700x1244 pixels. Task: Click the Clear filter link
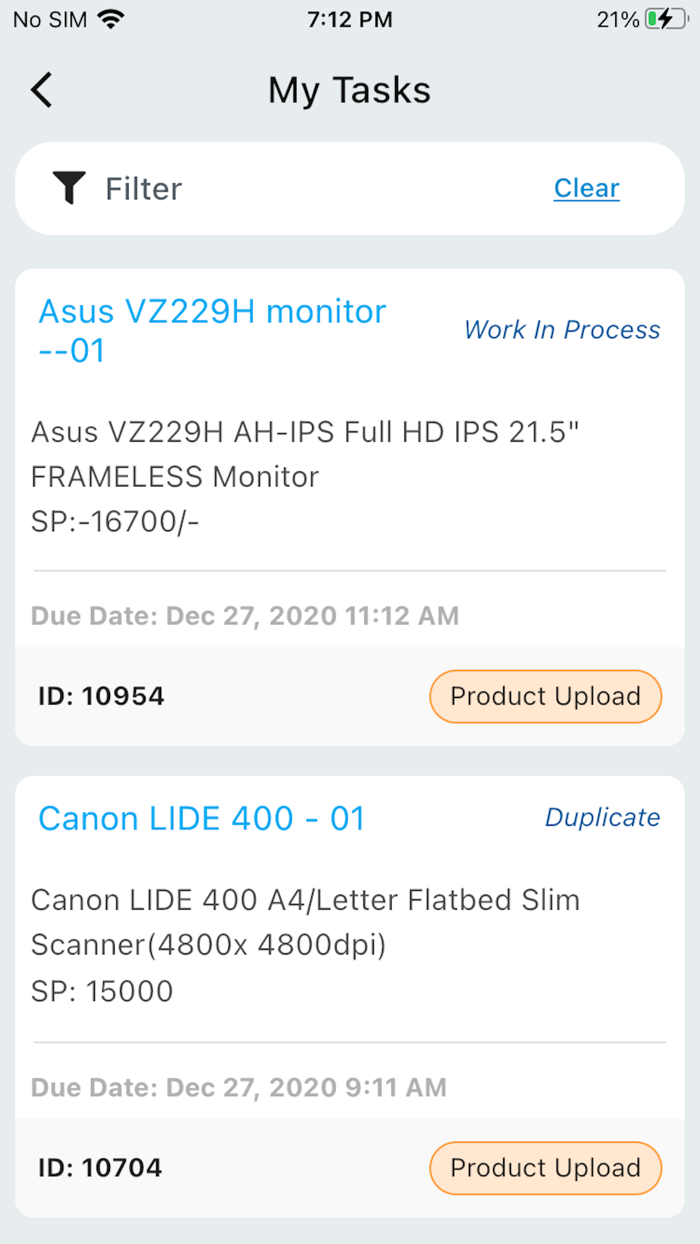pyautogui.click(x=586, y=188)
